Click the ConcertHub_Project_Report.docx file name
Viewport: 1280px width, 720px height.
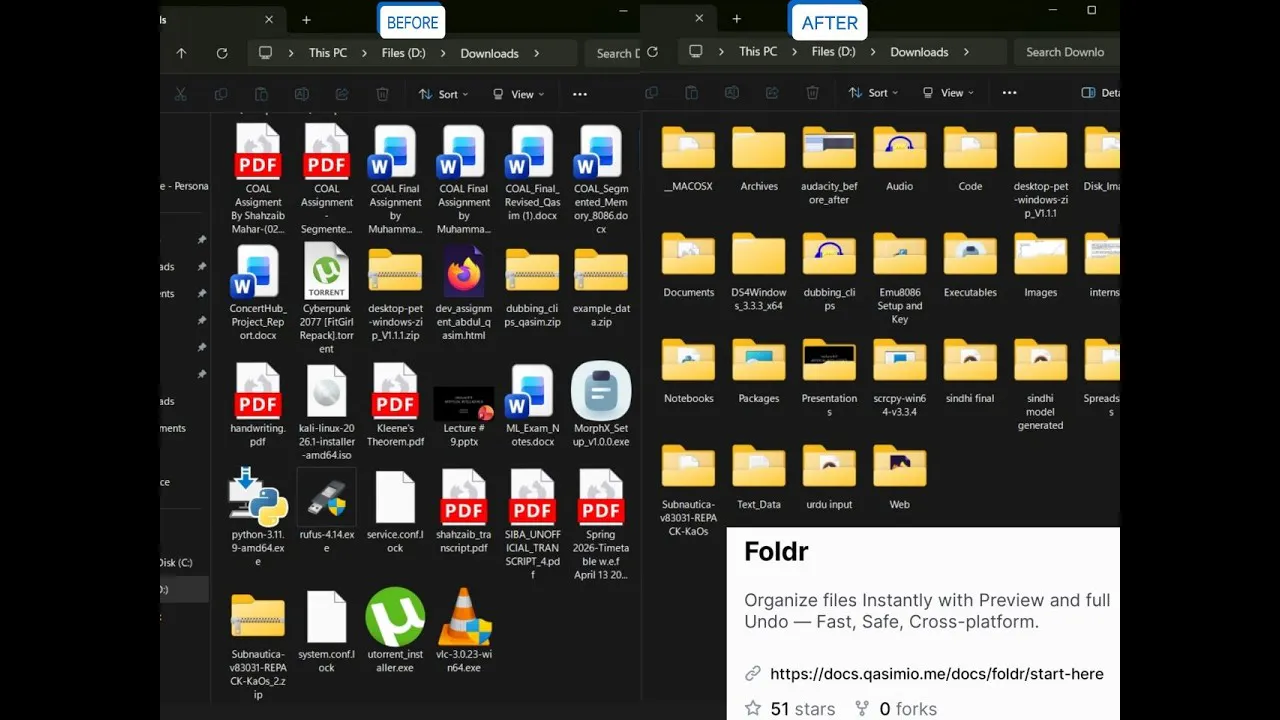[x=258, y=322]
